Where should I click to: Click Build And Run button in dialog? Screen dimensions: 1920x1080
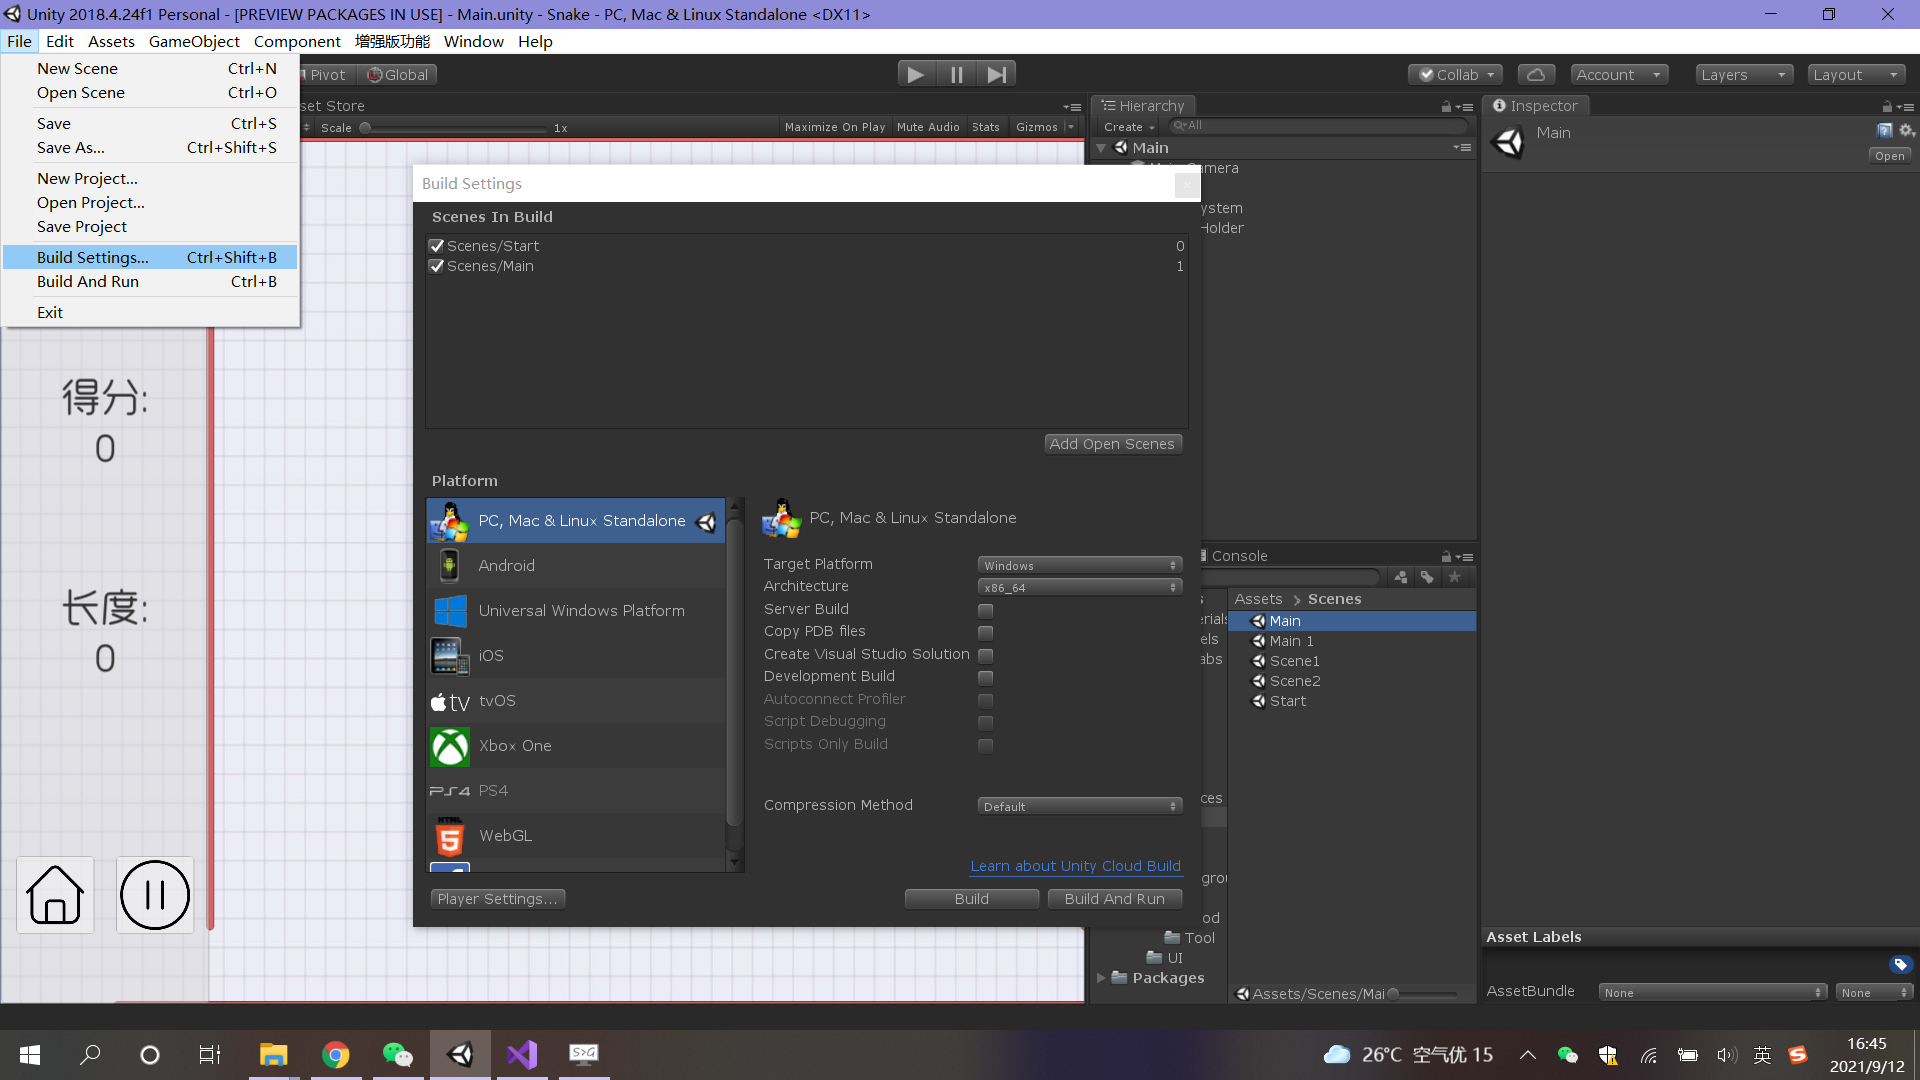point(1115,899)
